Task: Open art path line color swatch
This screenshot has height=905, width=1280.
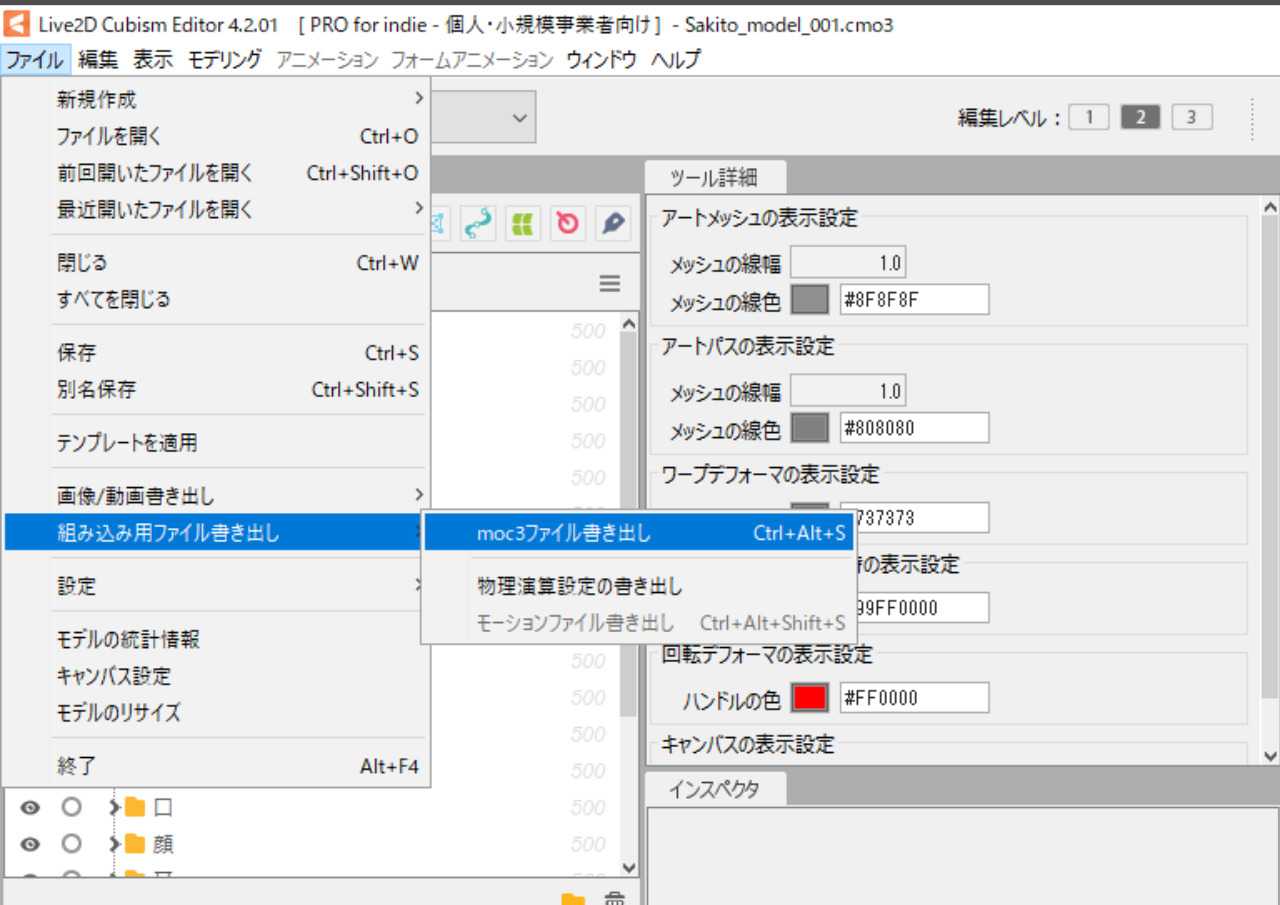Action: [810, 428]
